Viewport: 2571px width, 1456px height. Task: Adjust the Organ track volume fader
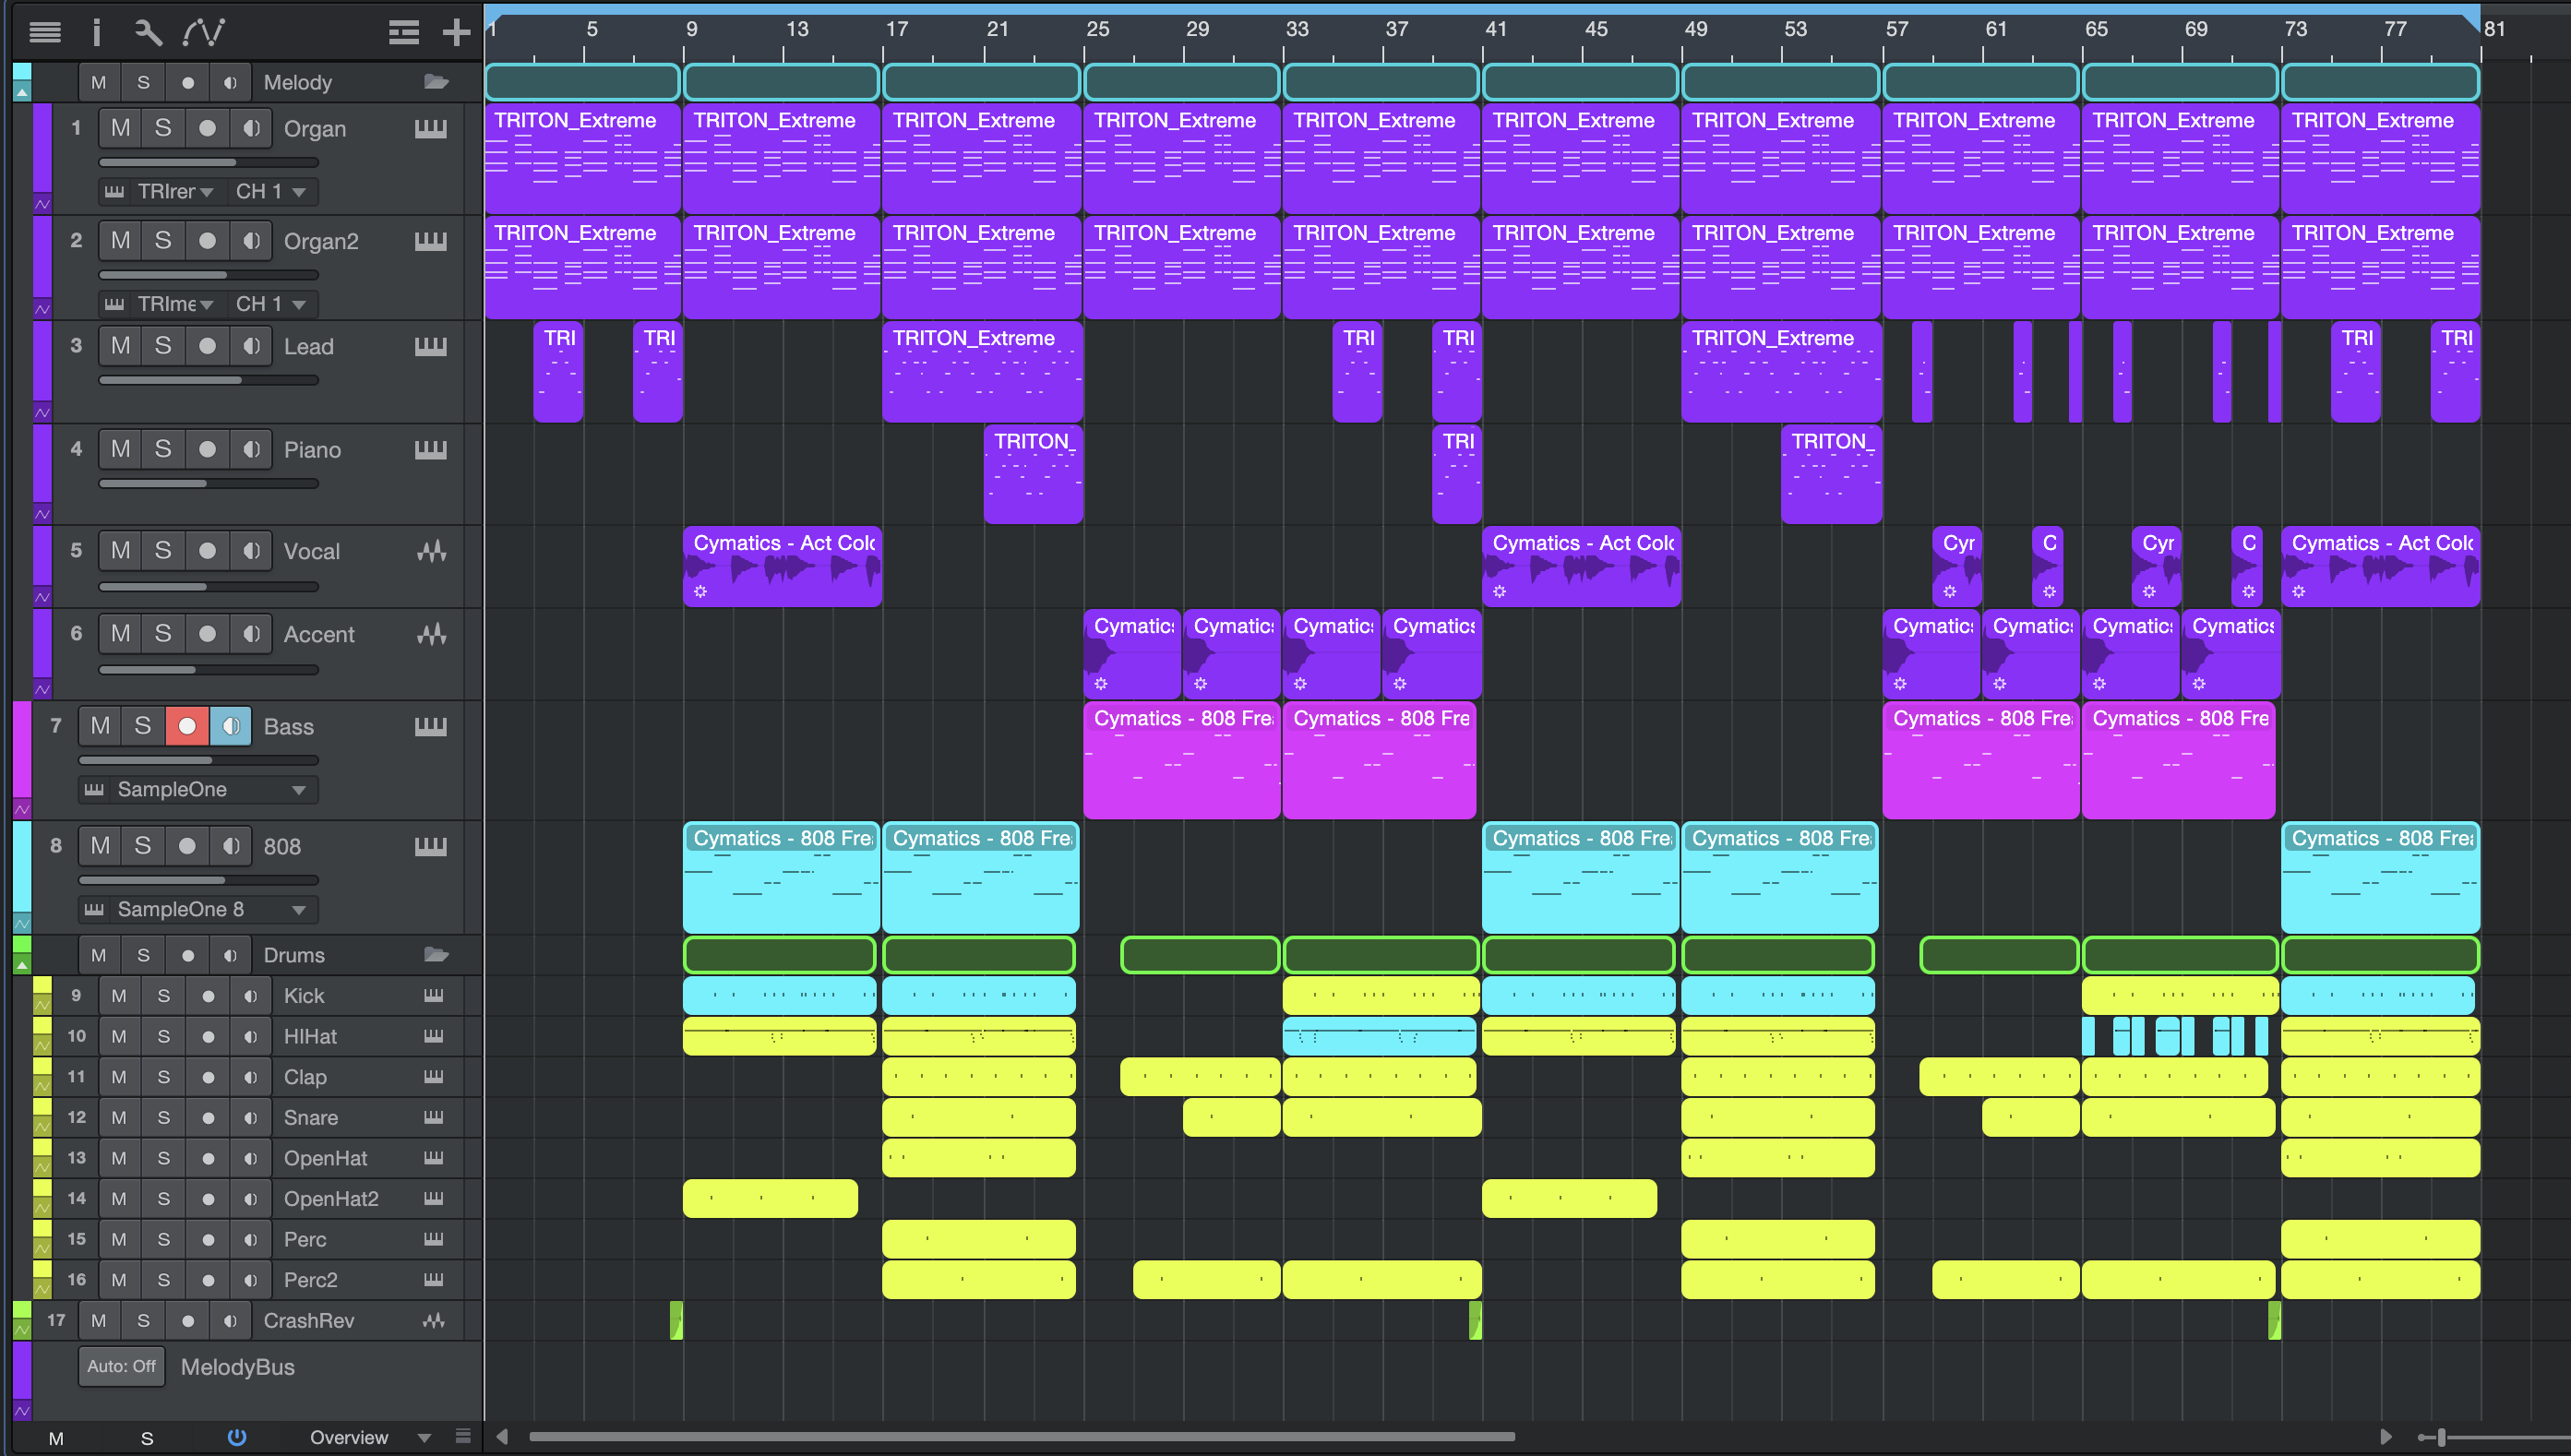tap(208, 162)
